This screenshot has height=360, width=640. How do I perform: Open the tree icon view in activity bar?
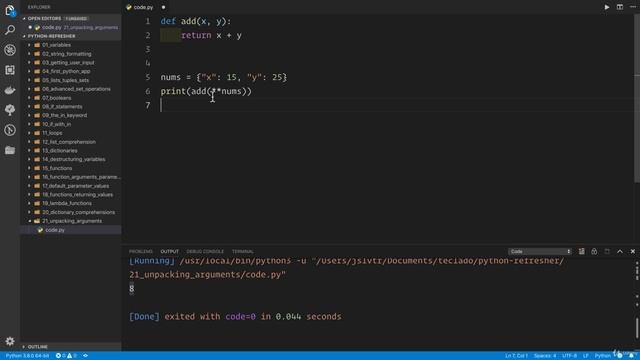(10, 110)
